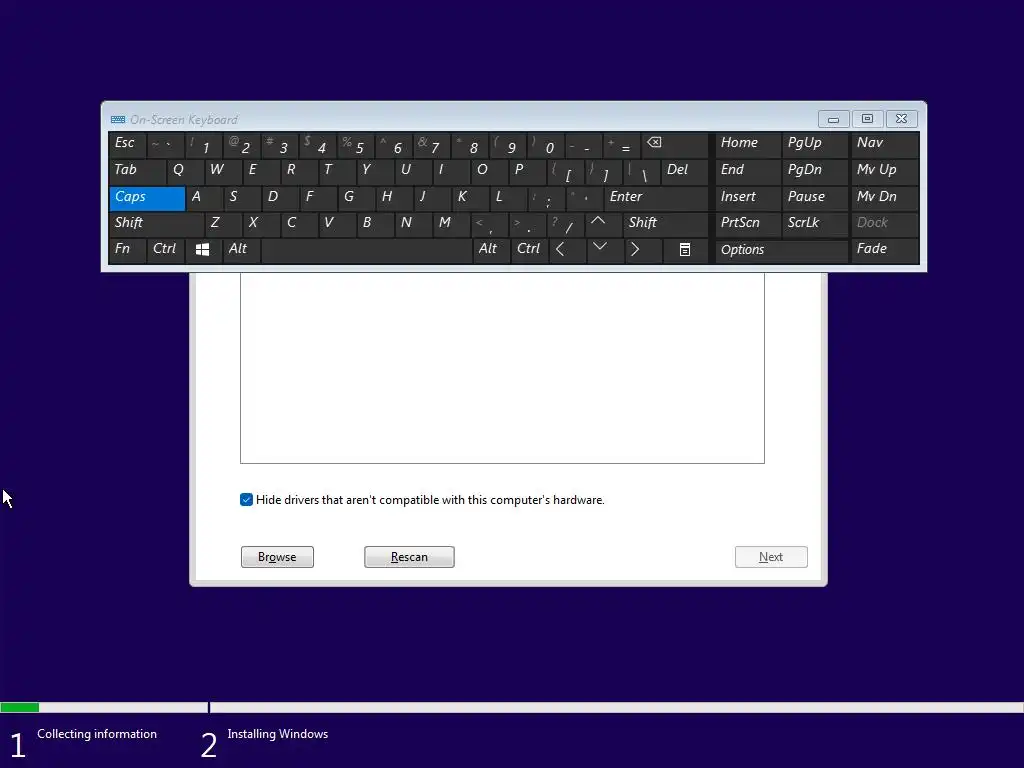Click the P key
The image size is (1024, 768).
click(x=526, y=171)
